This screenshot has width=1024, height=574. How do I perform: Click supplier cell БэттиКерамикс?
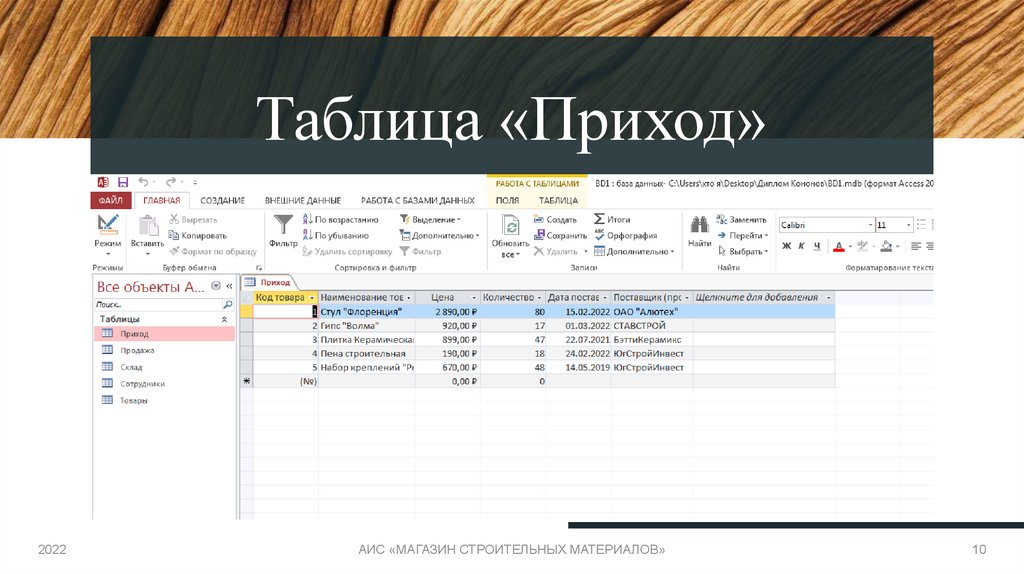(x=652, y=340)
